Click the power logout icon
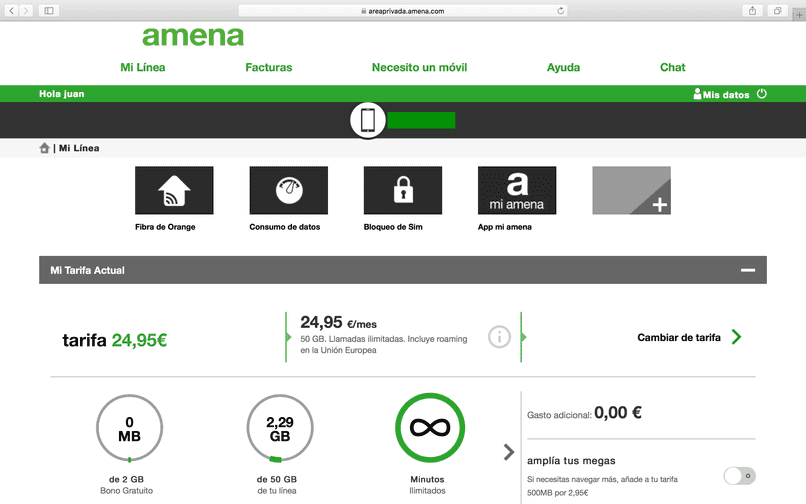Viewport: 806px width, 504px height. pyautogui.click(x=762, y=94)
